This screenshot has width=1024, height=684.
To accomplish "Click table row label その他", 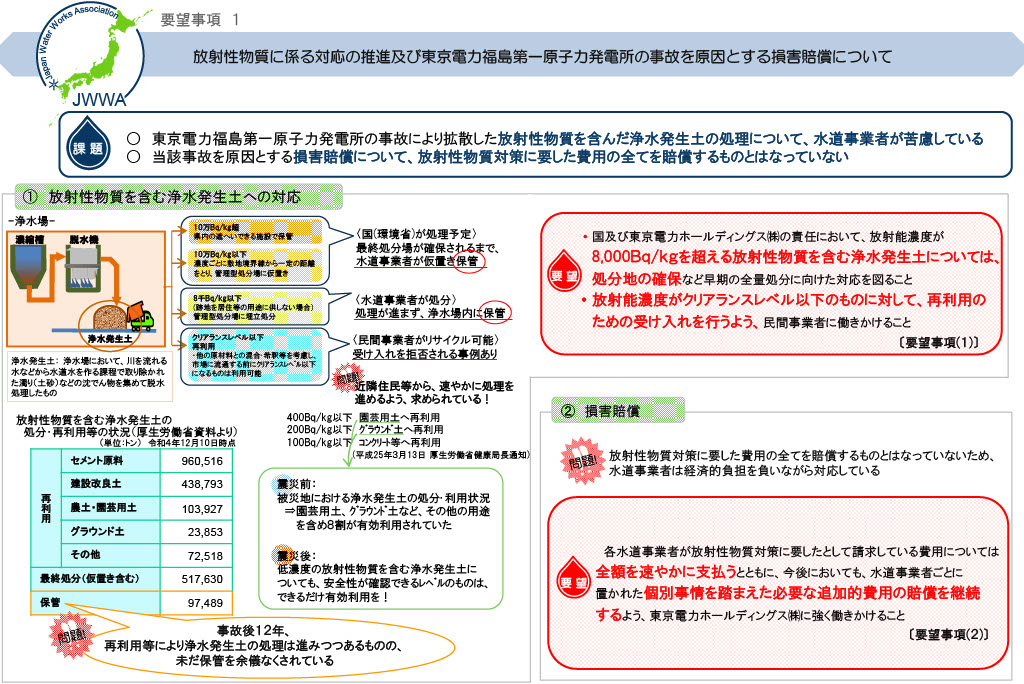I will pyautogui.click(x=86, y=555).
